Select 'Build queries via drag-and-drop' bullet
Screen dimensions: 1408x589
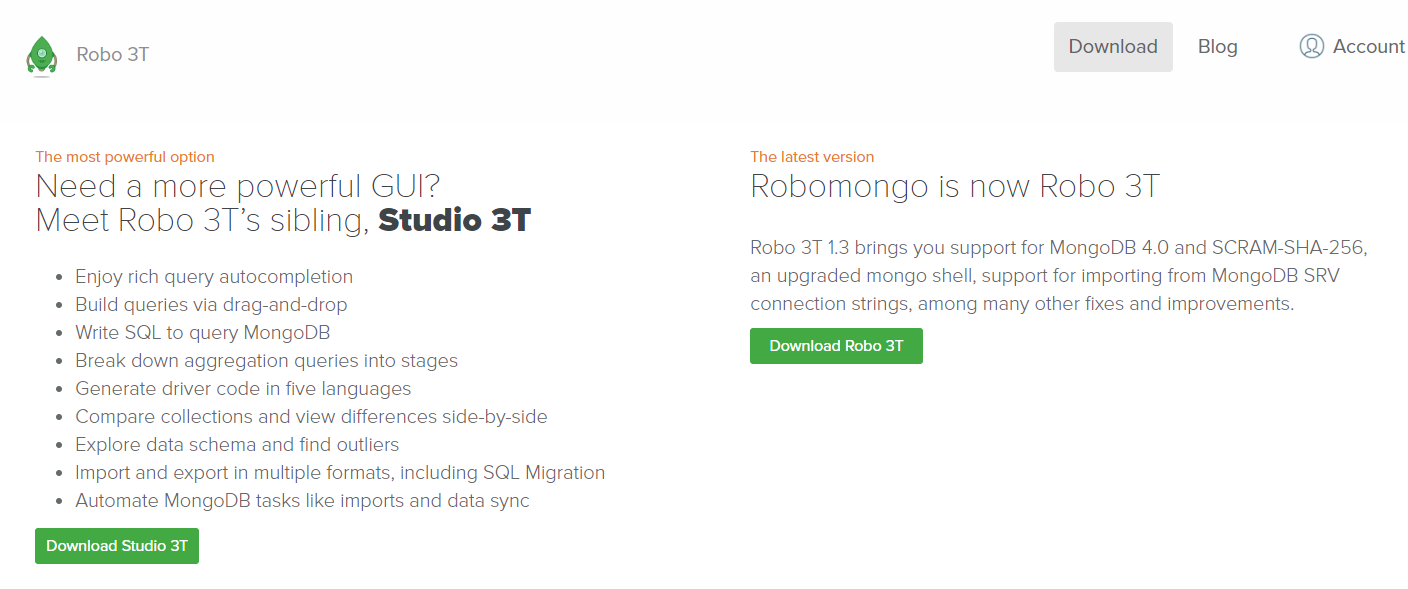pyautogui.click(x=211, y=305)
